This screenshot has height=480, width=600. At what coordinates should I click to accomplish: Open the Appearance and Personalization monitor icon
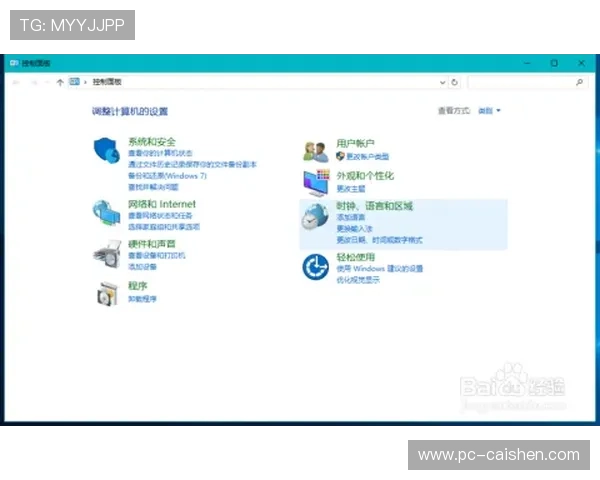pos(316,183)
